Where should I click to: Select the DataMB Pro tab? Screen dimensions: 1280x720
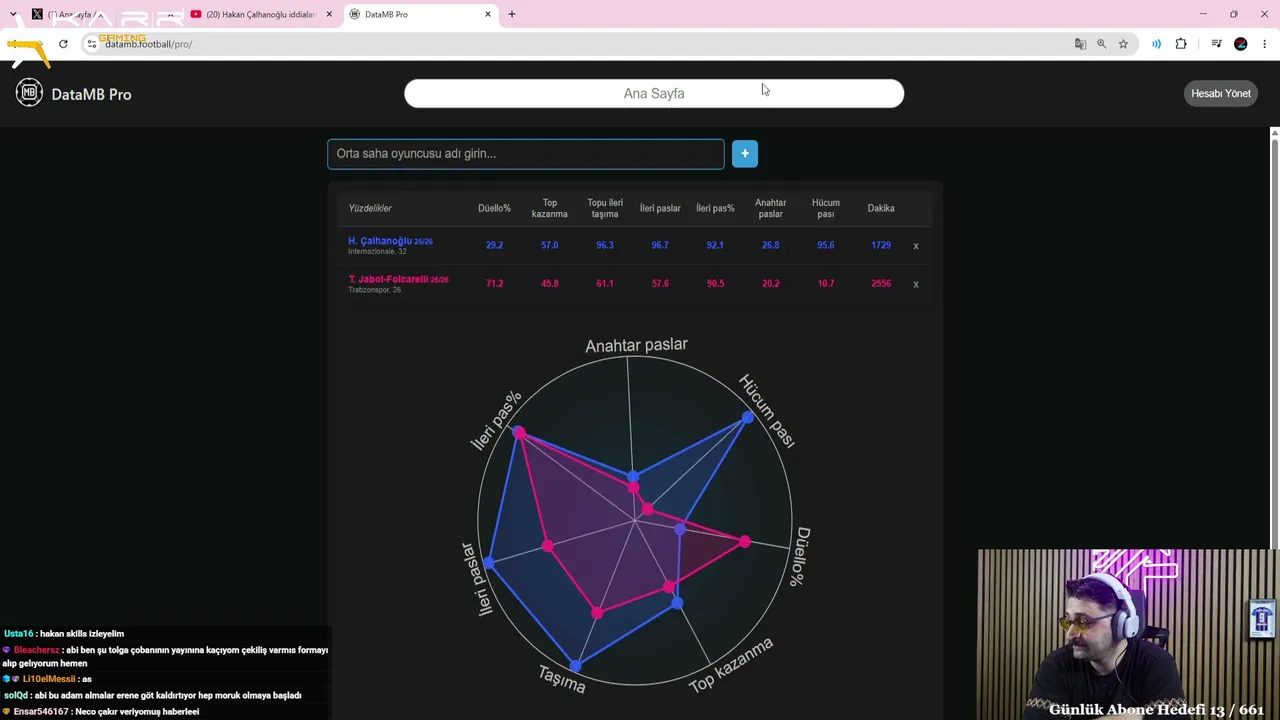(x=420, y=14)
